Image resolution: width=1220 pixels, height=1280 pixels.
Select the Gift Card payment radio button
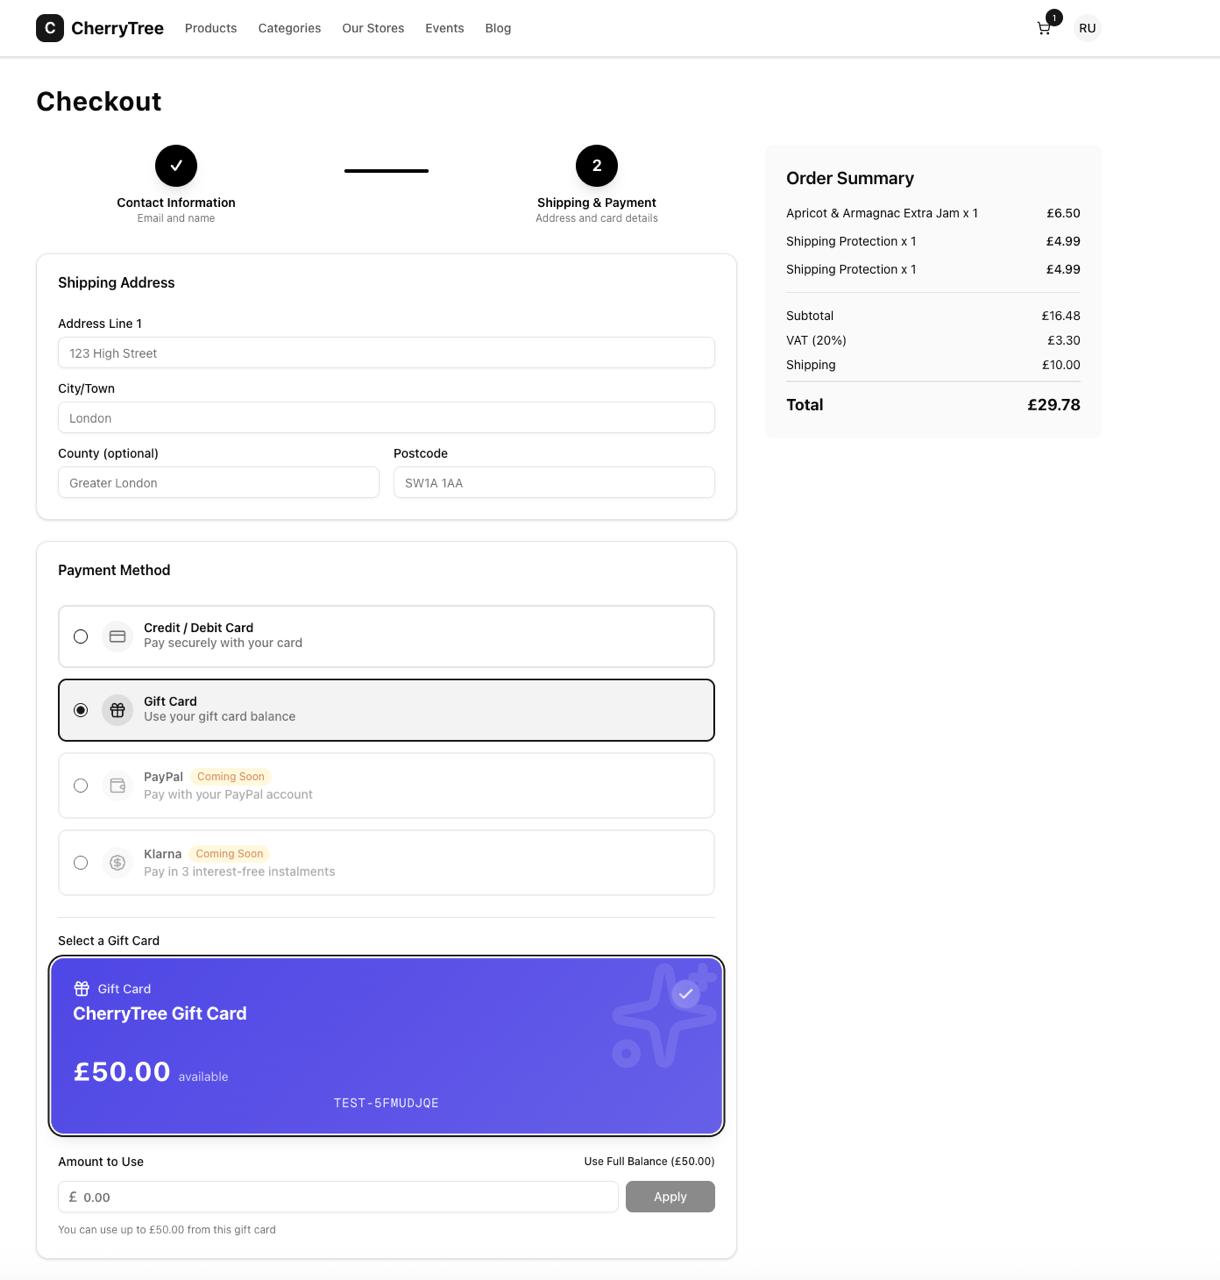80,709
